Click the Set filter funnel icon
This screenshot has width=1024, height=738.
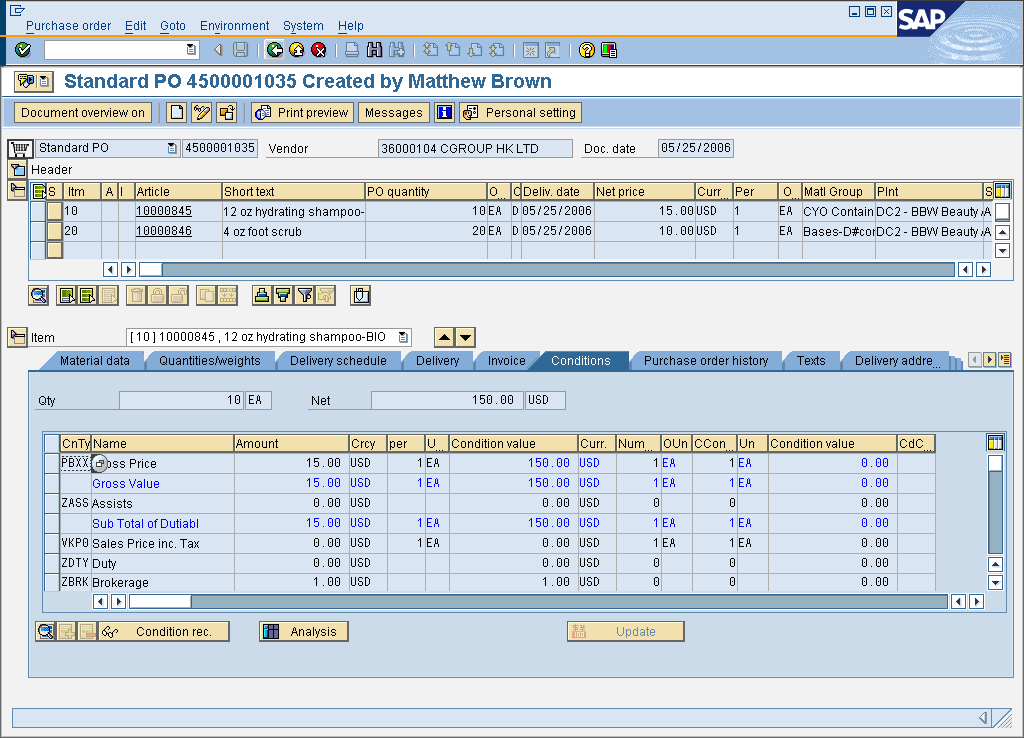click(304, 296)
